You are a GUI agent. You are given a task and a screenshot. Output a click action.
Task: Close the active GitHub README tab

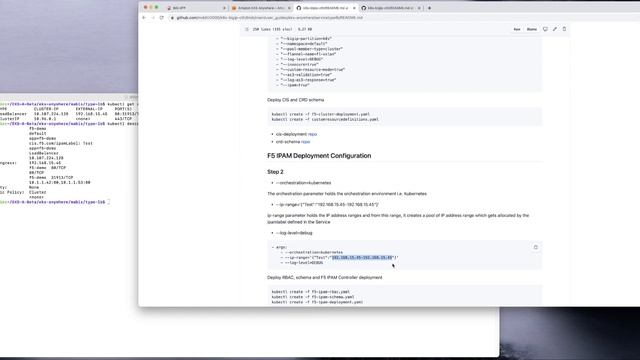pos(354,8)
